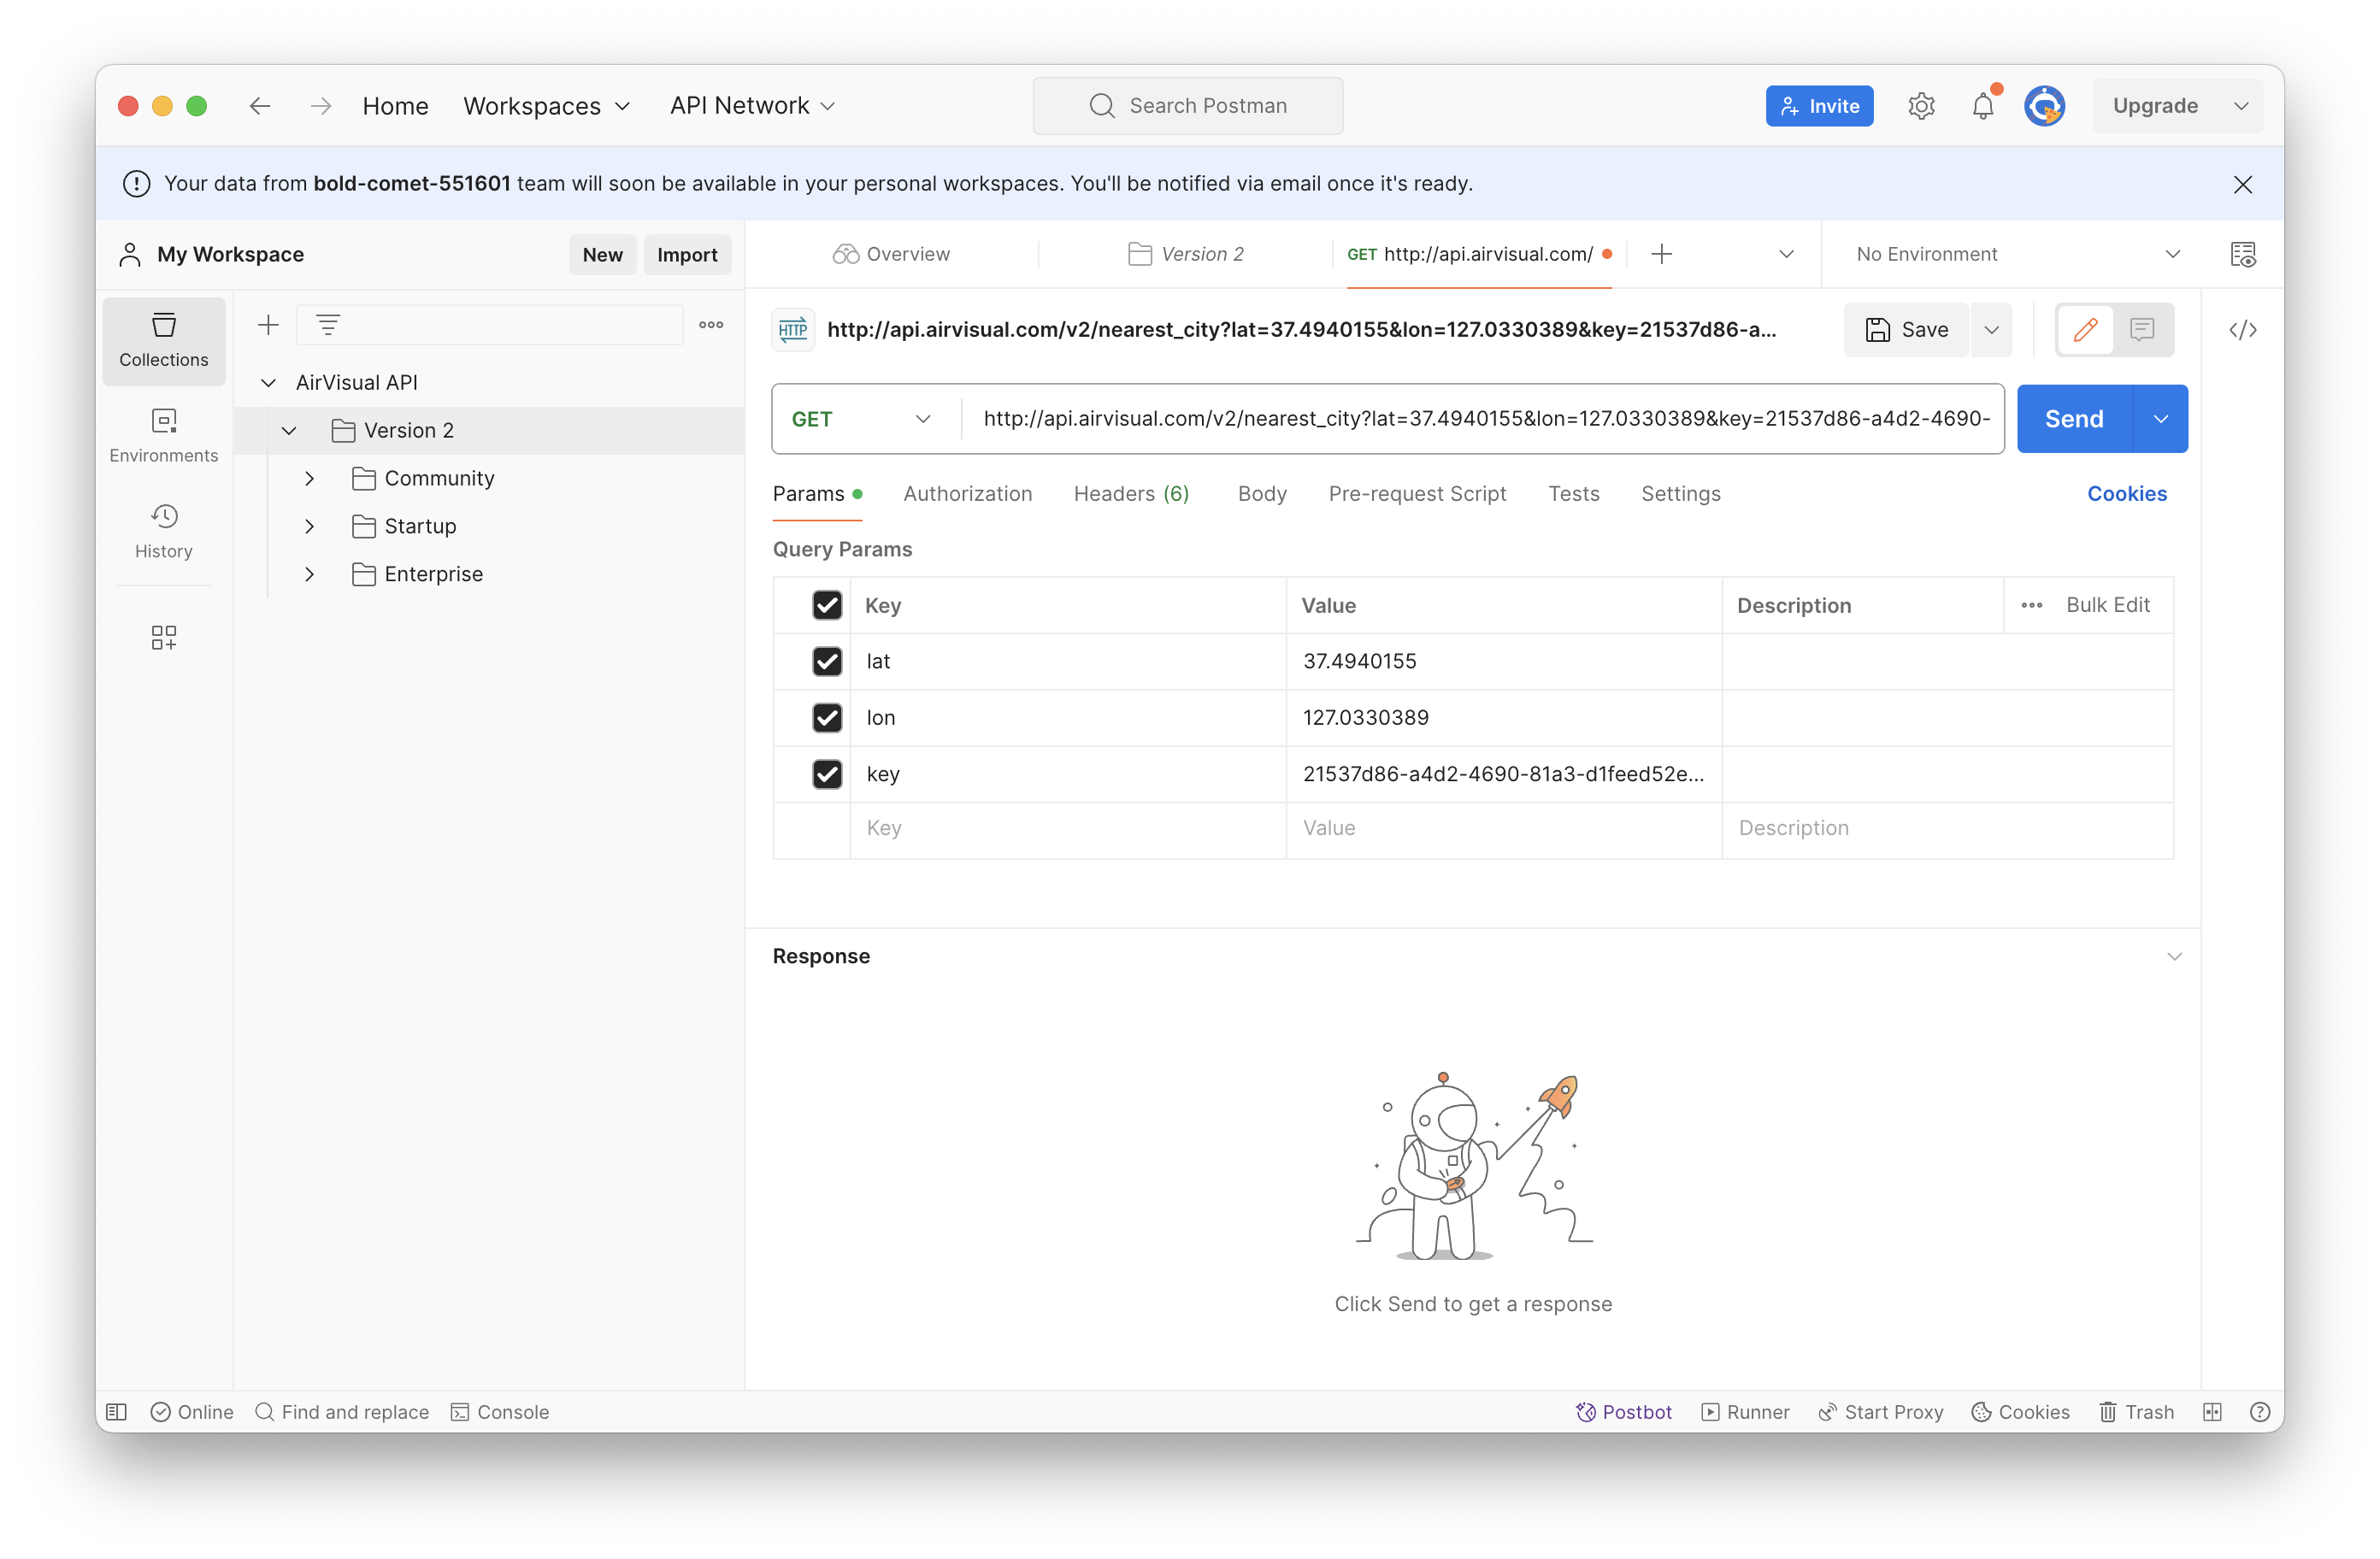Open the settings gear icon
This screenshot has width=2380, height=1559.
[1921, 106]
